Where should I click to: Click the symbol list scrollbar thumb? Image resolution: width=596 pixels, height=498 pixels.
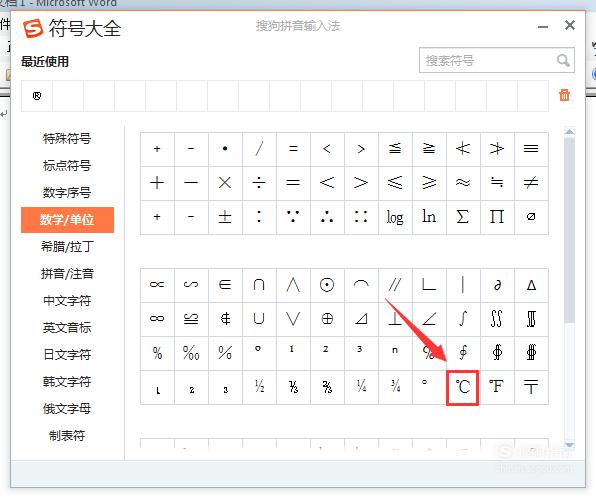pyautogui.click(x=569, y=230)
